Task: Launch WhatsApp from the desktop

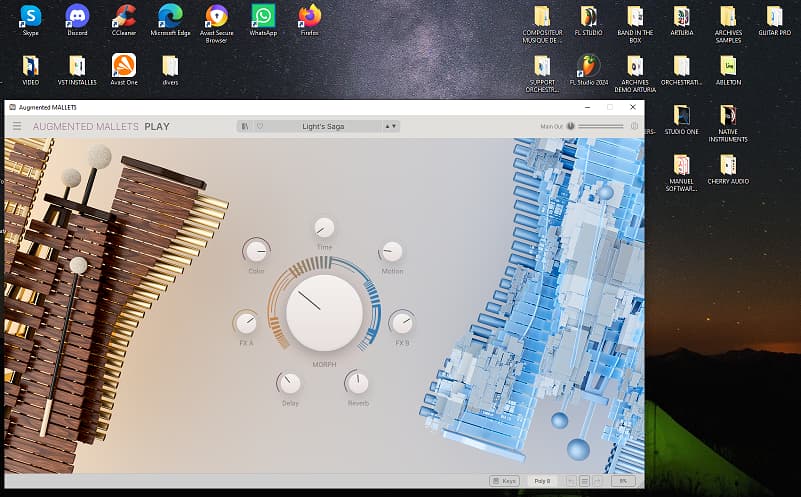Action: (x=263, y=20)
